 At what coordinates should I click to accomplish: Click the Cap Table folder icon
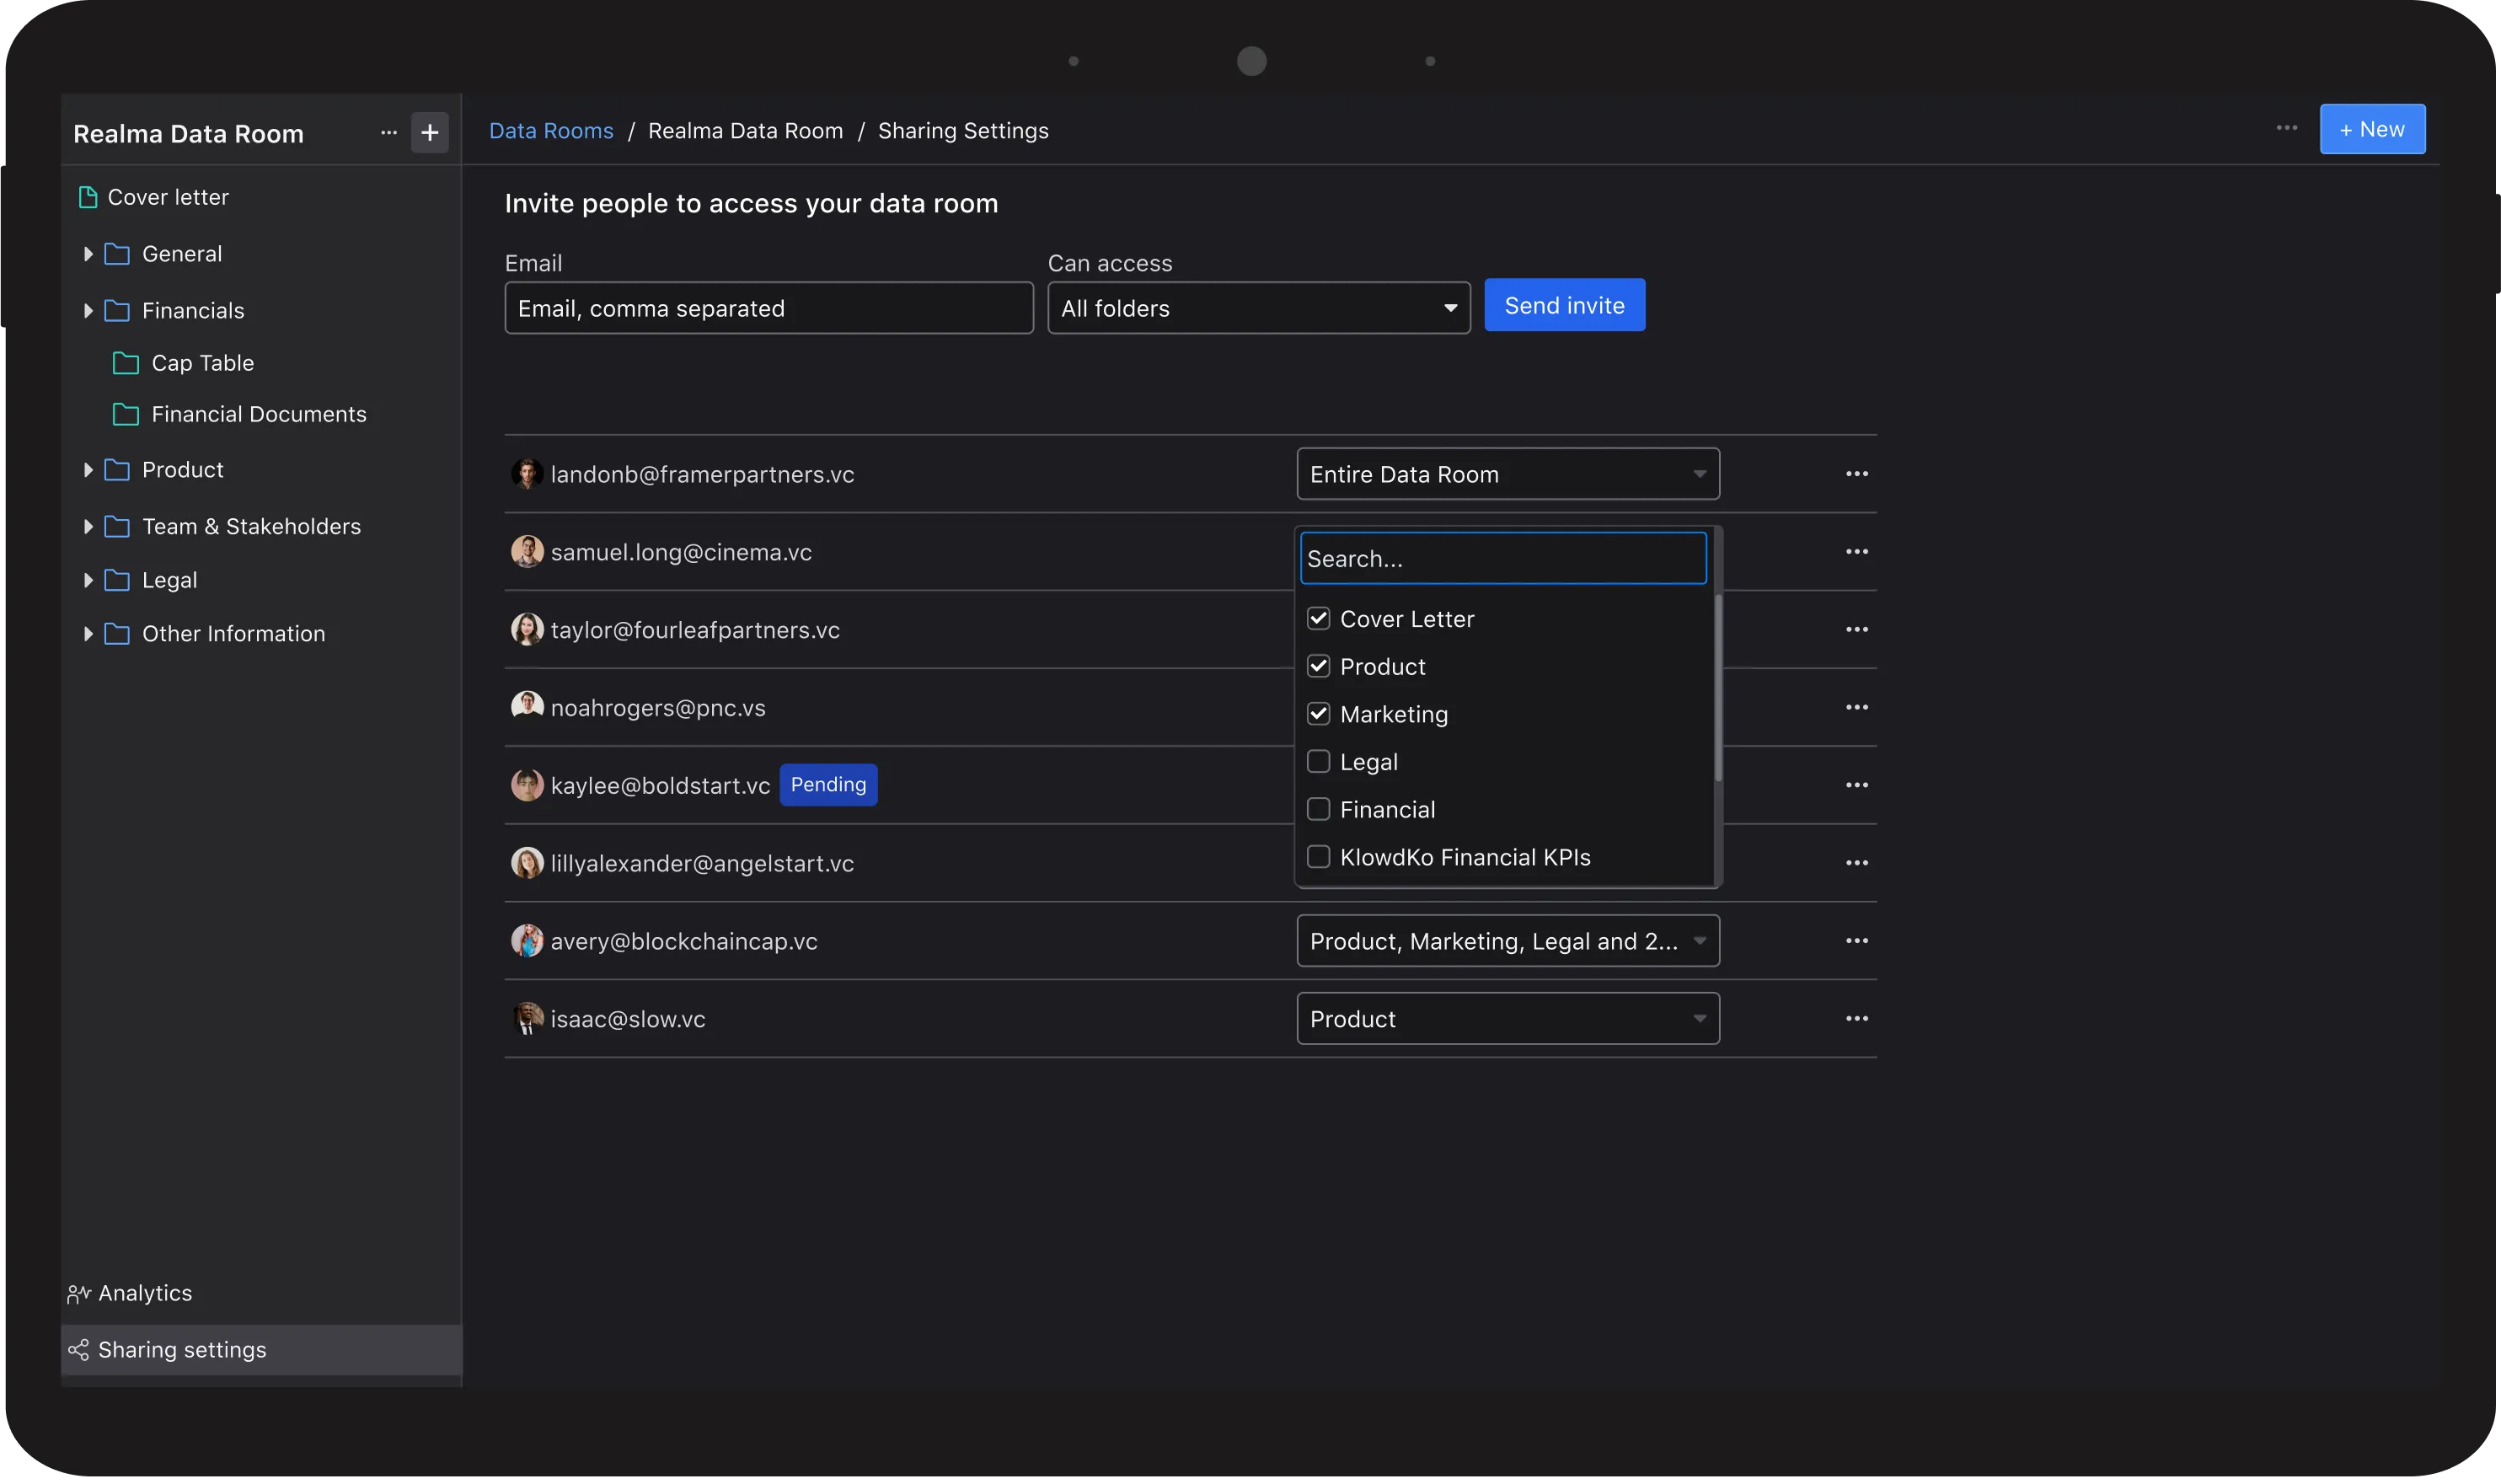point(126,363)
